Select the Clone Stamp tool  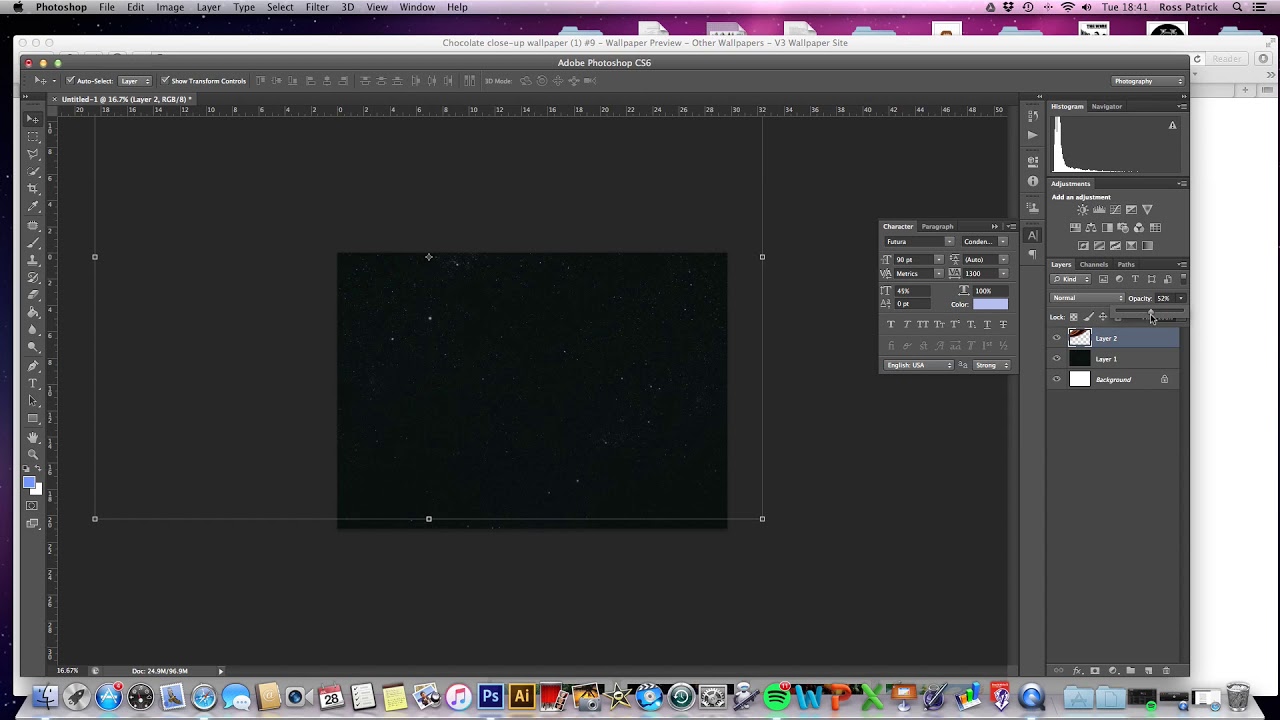click(33, 260)
